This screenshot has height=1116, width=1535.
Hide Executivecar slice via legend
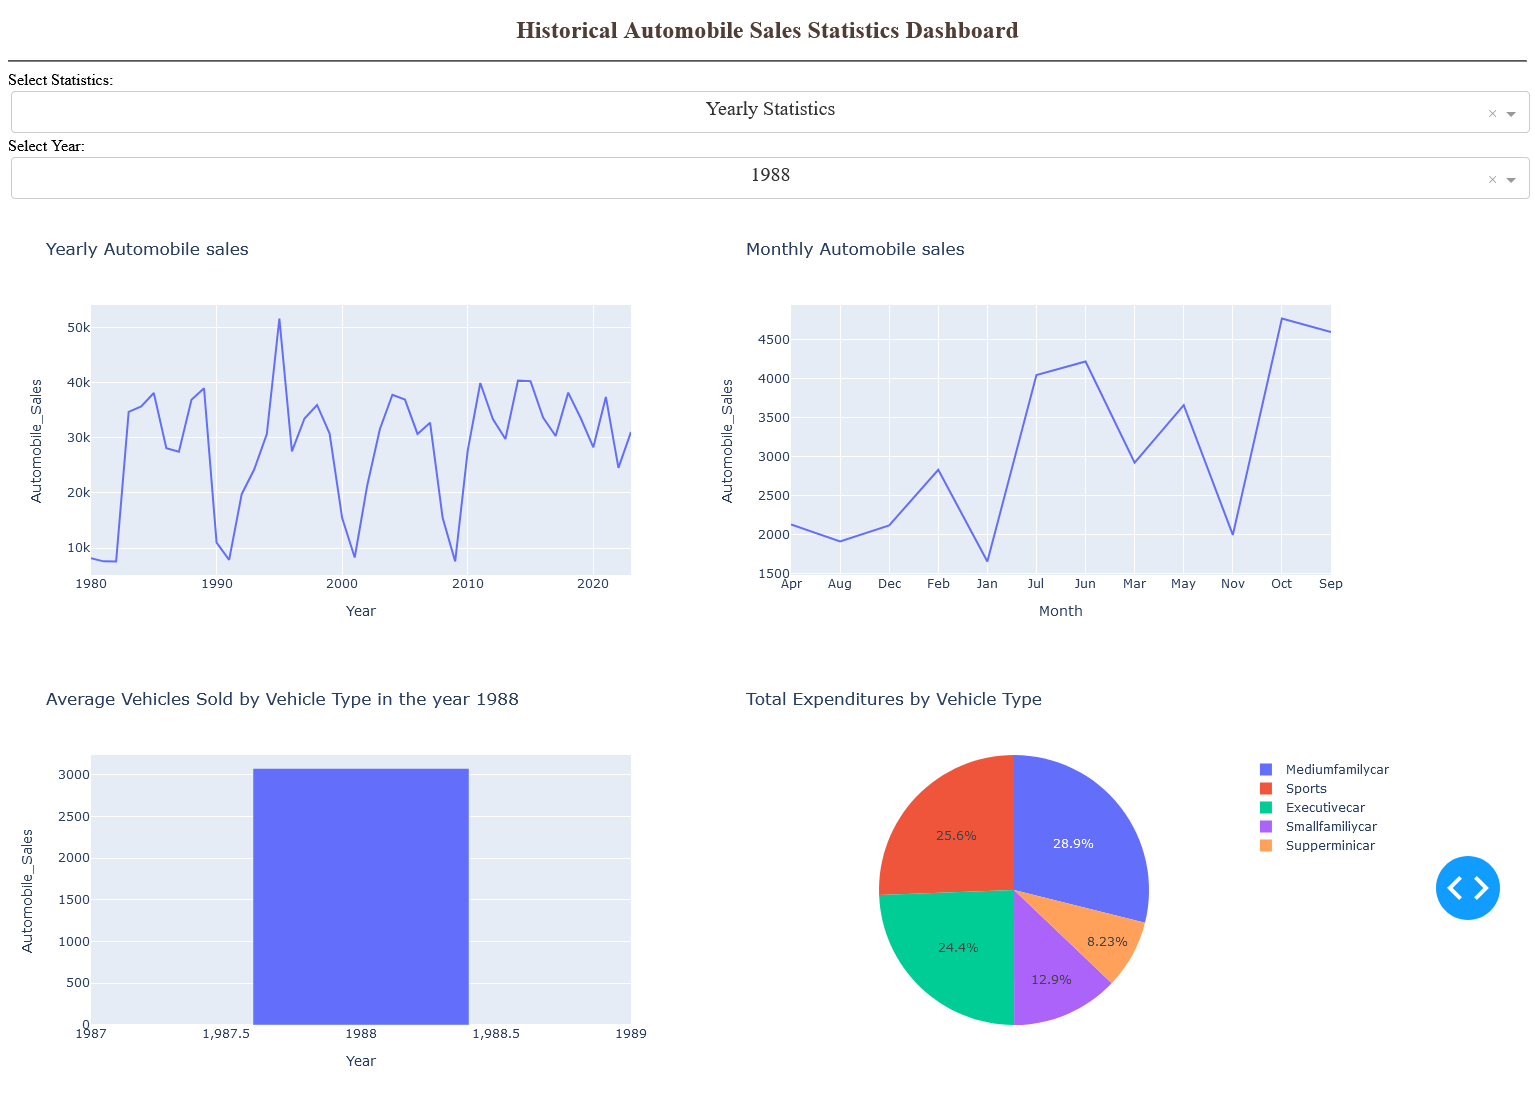(1324, 808)
